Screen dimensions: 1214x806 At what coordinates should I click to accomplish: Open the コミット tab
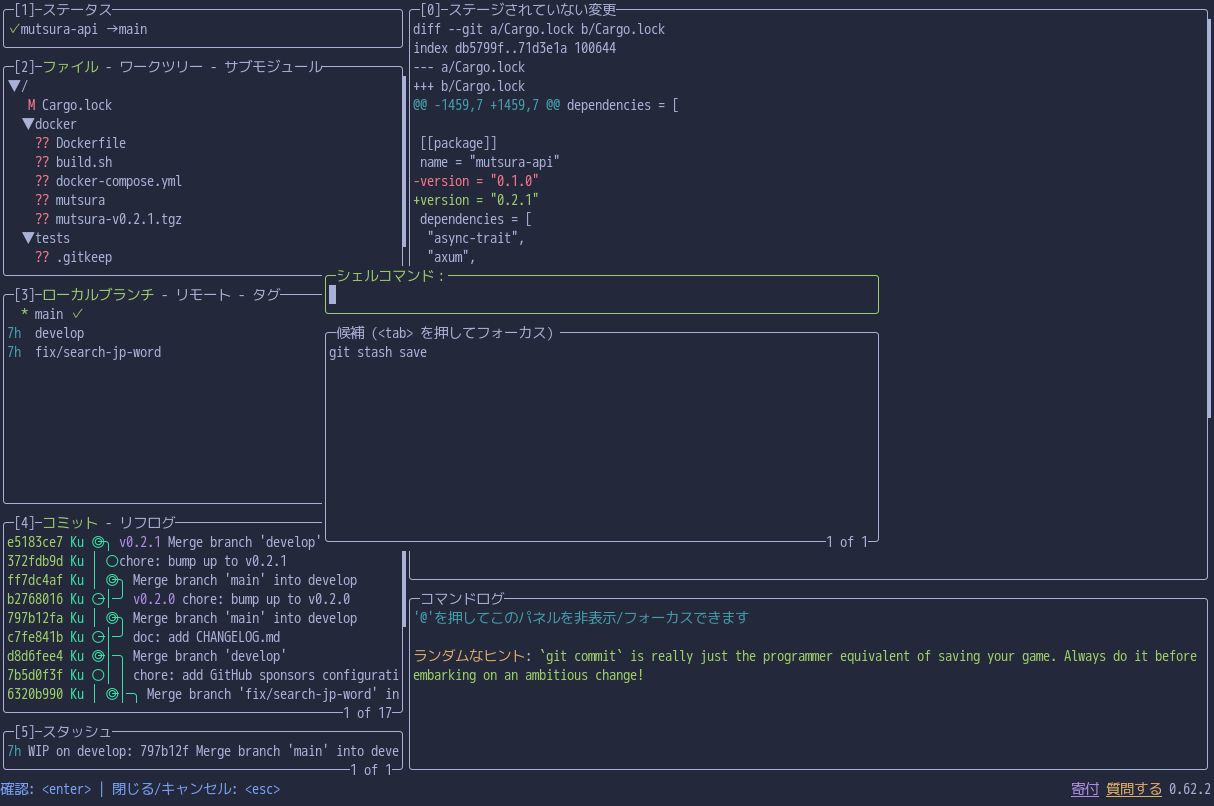coord(70,523)
